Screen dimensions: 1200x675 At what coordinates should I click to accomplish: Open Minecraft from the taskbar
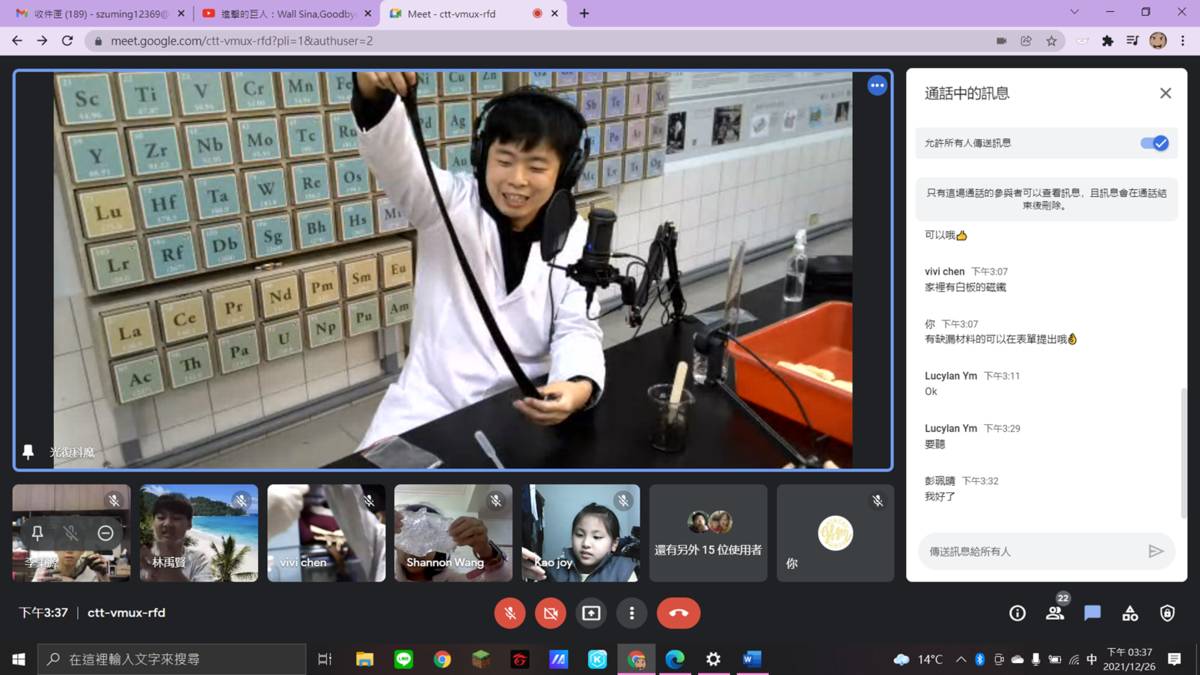coord(481,659)
